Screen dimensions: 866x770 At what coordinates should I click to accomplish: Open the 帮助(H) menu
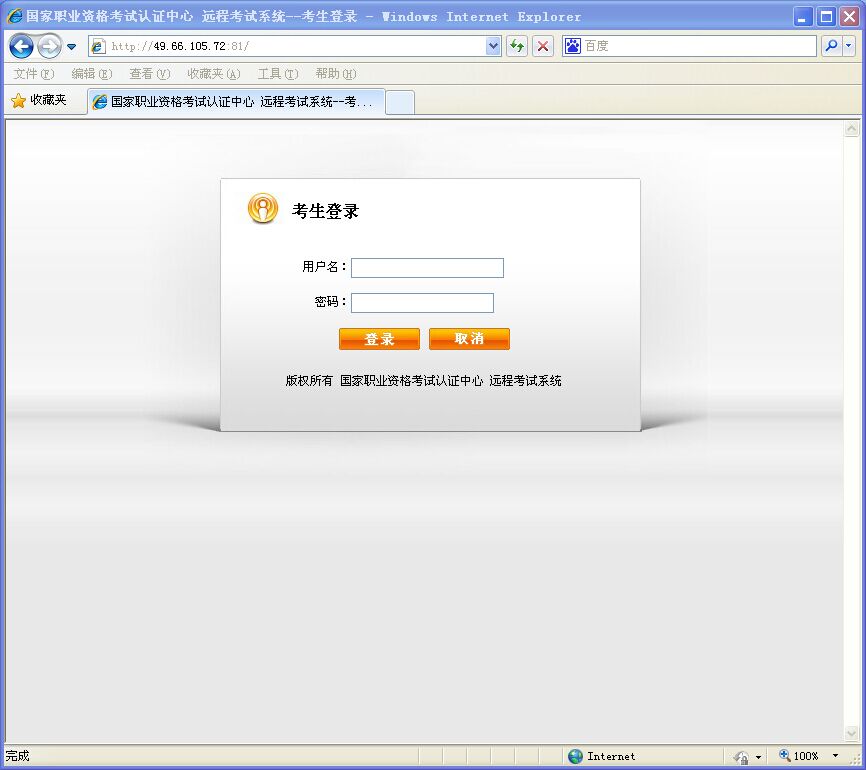(x=336, y=73)
